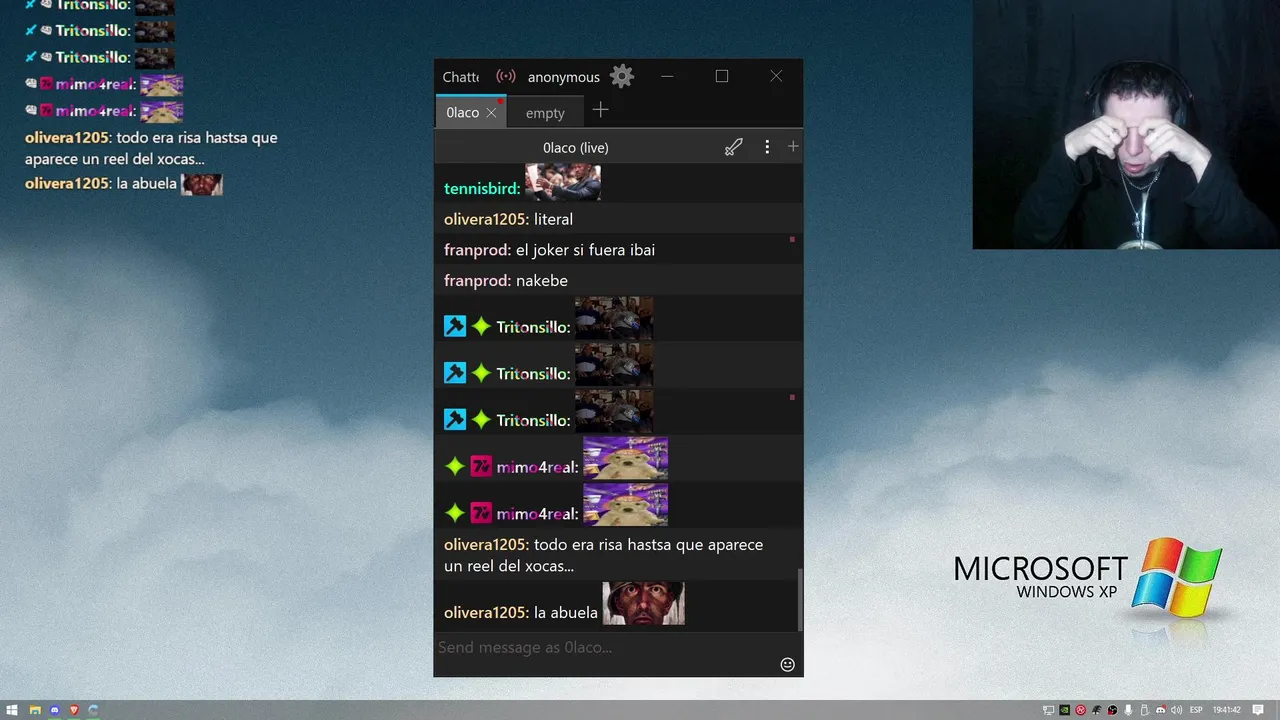Focus the Send message as 0laco field
The width and height of the screenshot is (1280, 720).
click(x=606, y=647)
